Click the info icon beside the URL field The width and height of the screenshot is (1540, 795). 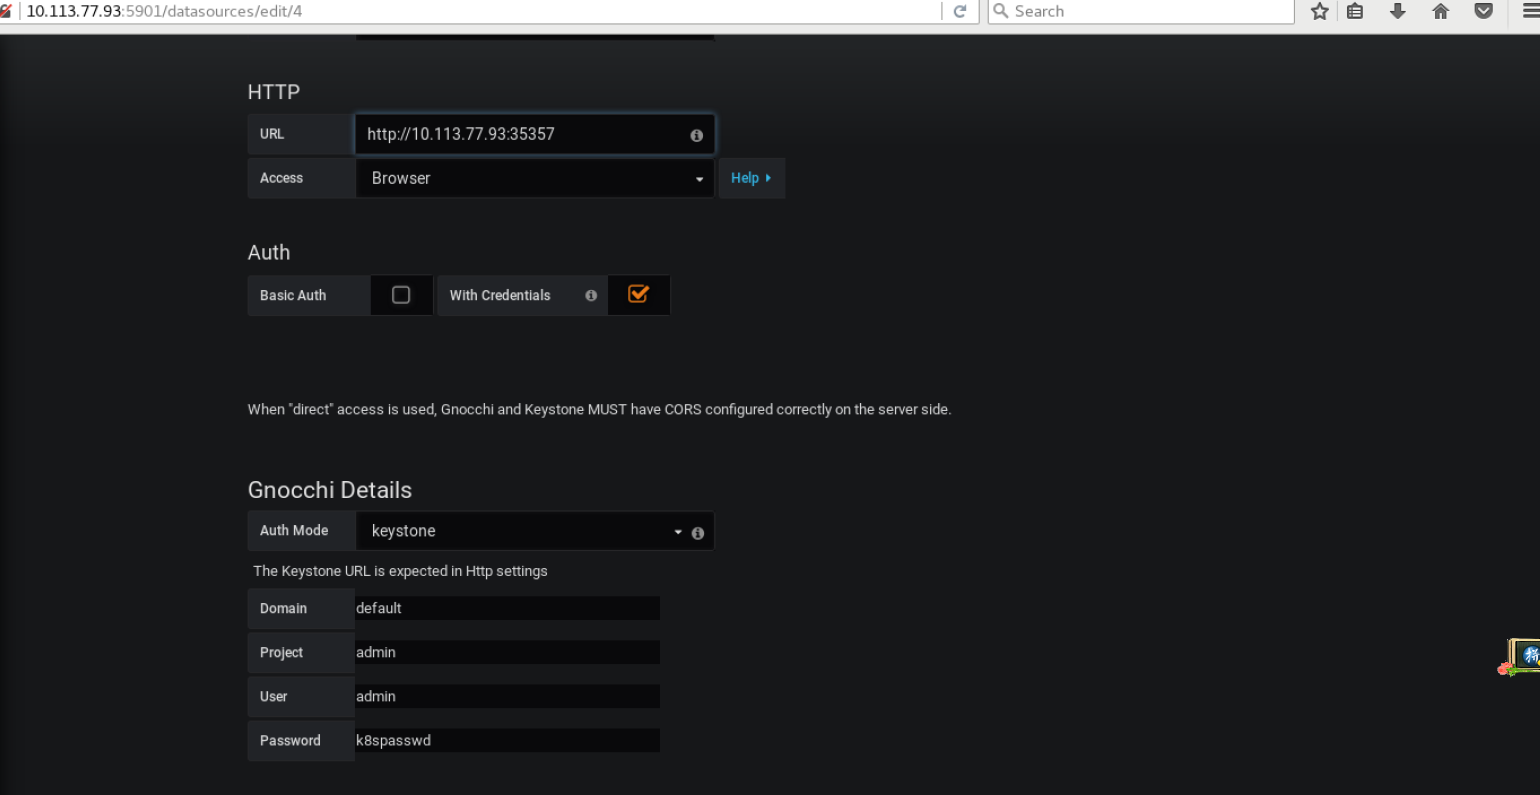click(x=696, y=134)
